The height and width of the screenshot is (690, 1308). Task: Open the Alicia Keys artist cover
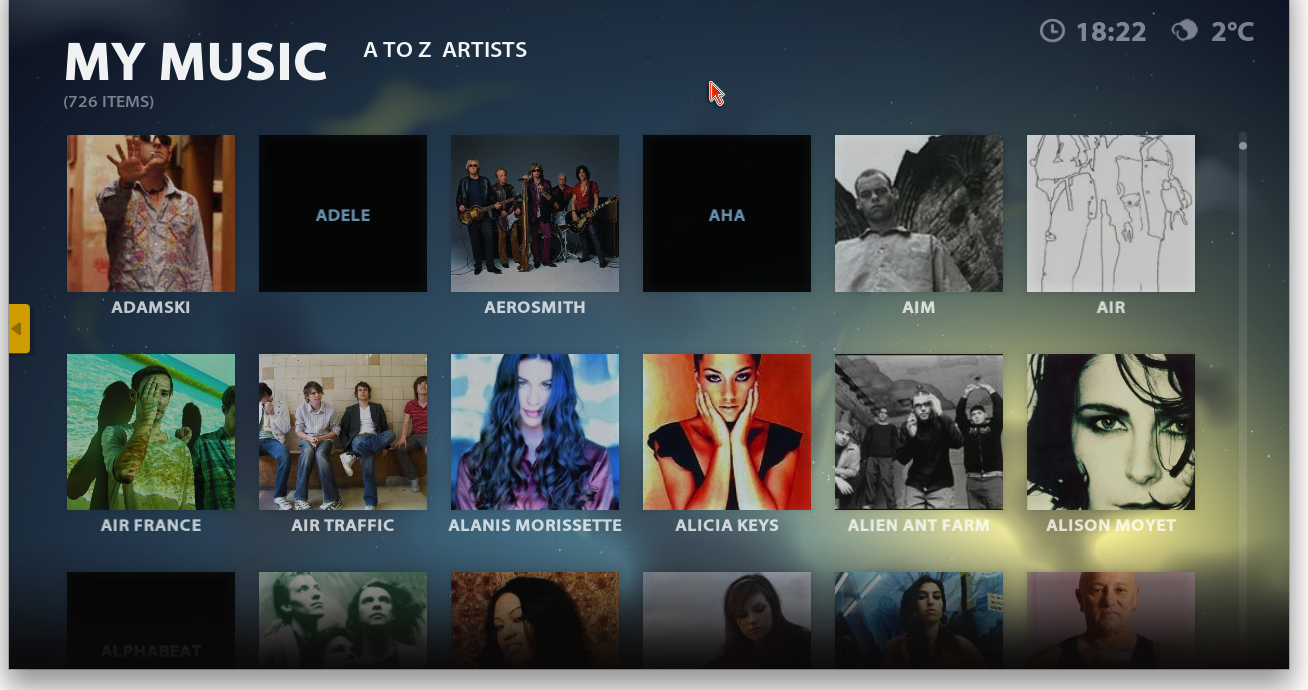tap(727, 432)
